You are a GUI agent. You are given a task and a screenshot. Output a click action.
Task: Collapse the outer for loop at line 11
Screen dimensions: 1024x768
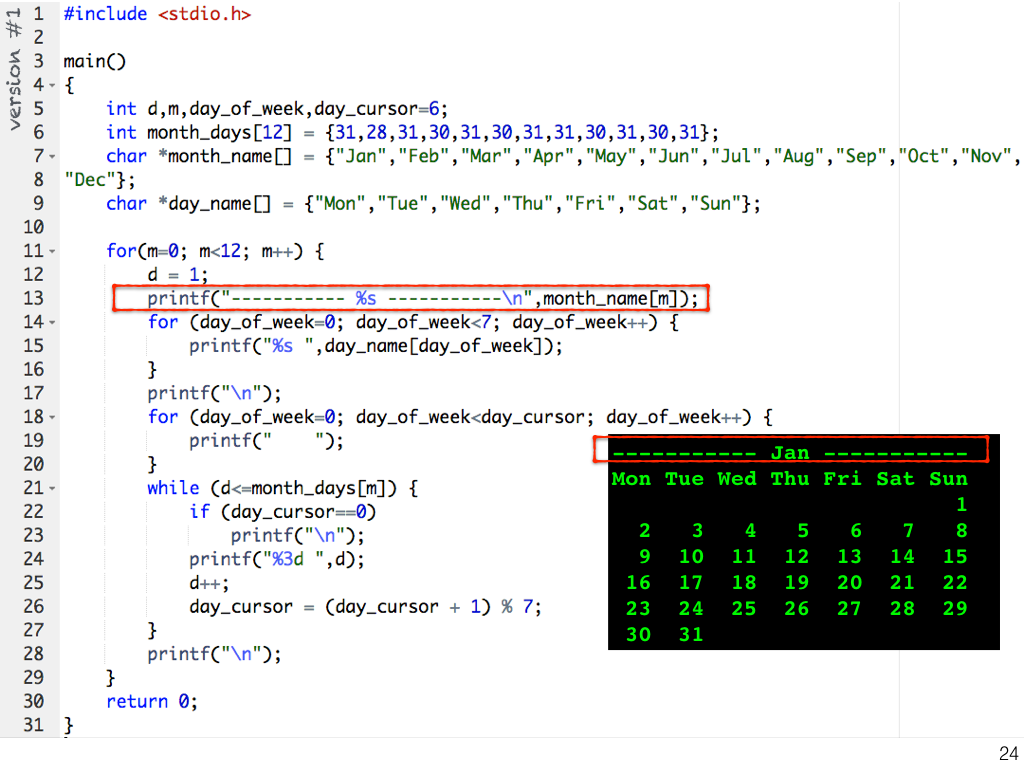point(52,252)
